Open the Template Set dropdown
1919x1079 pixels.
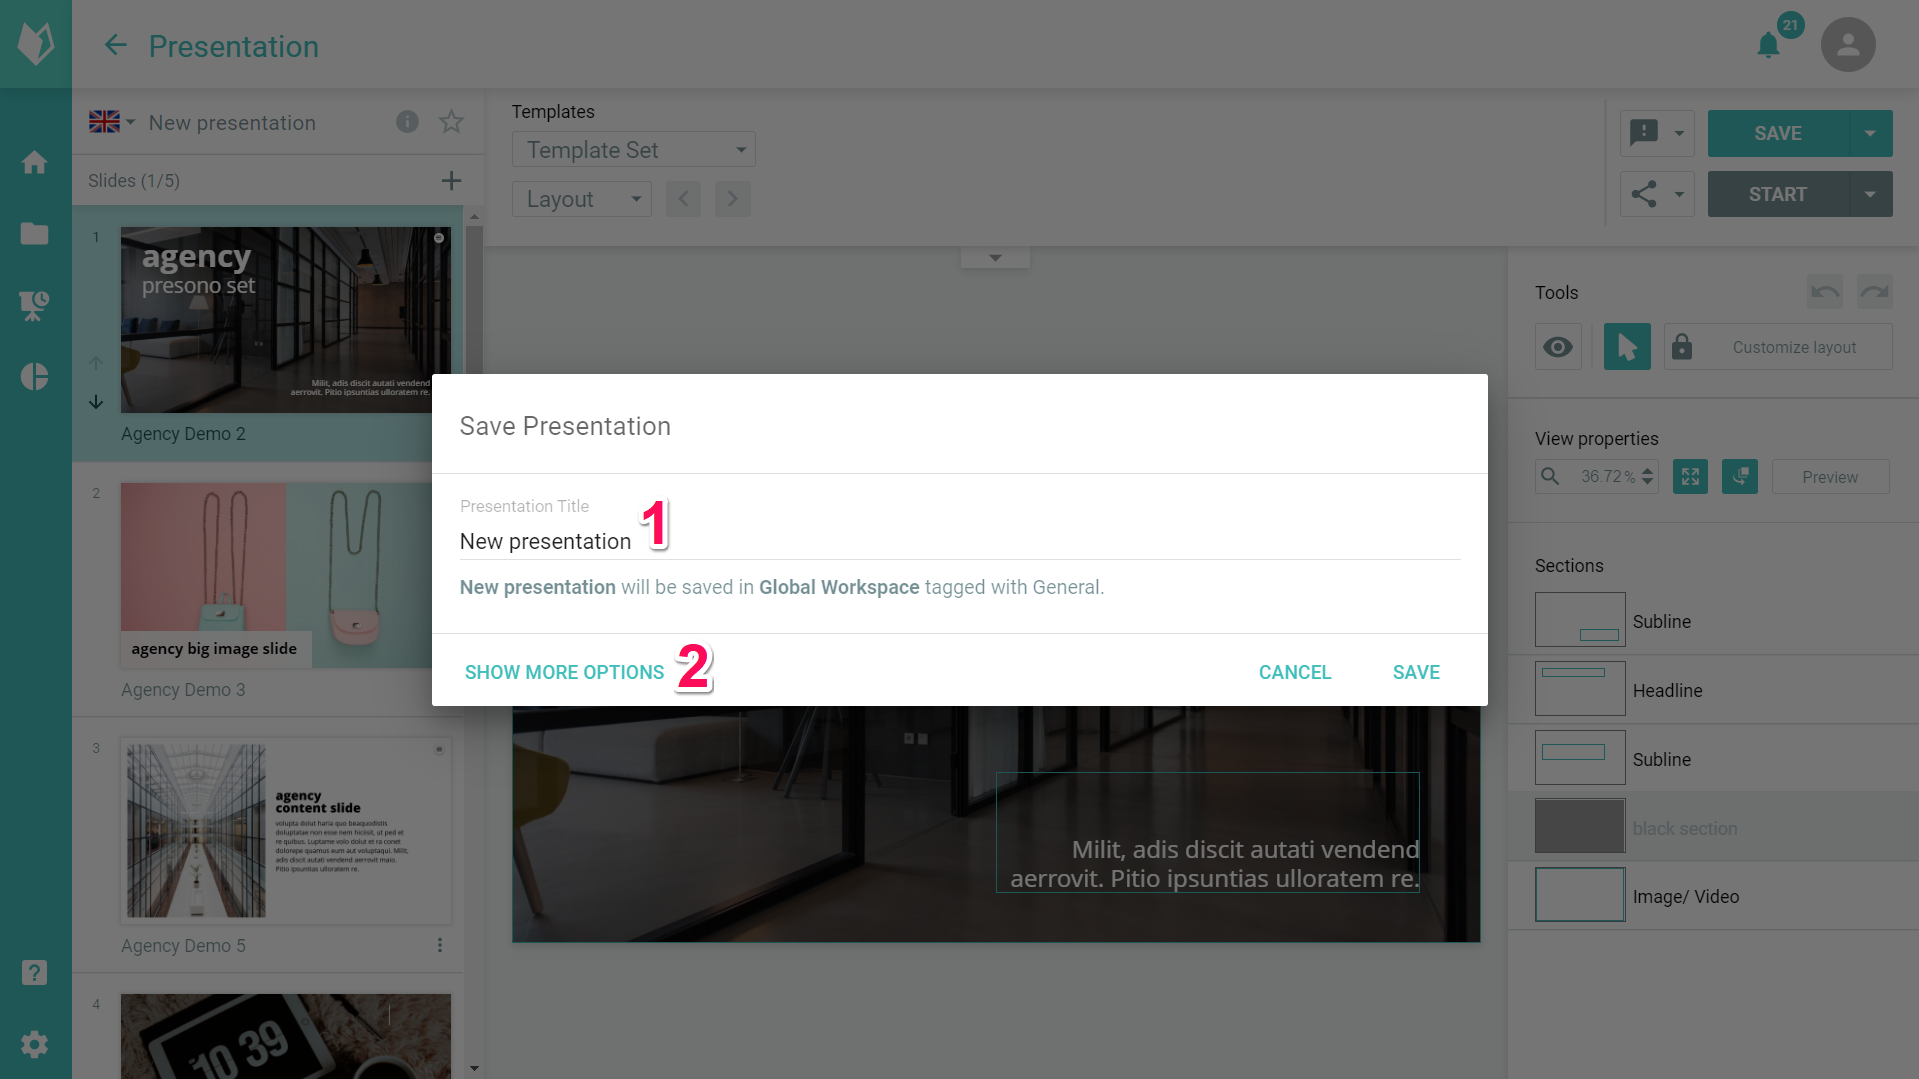click(x=633, y=150)
